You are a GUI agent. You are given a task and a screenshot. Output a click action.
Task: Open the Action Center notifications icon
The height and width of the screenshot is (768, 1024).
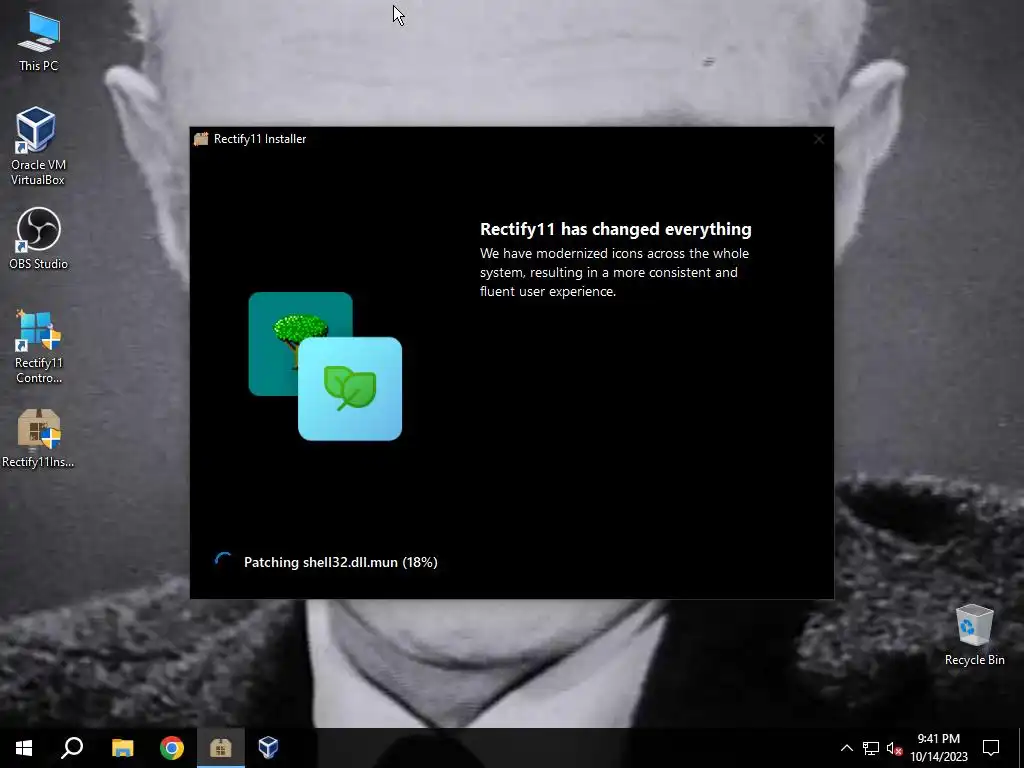(x=991, y=748)
